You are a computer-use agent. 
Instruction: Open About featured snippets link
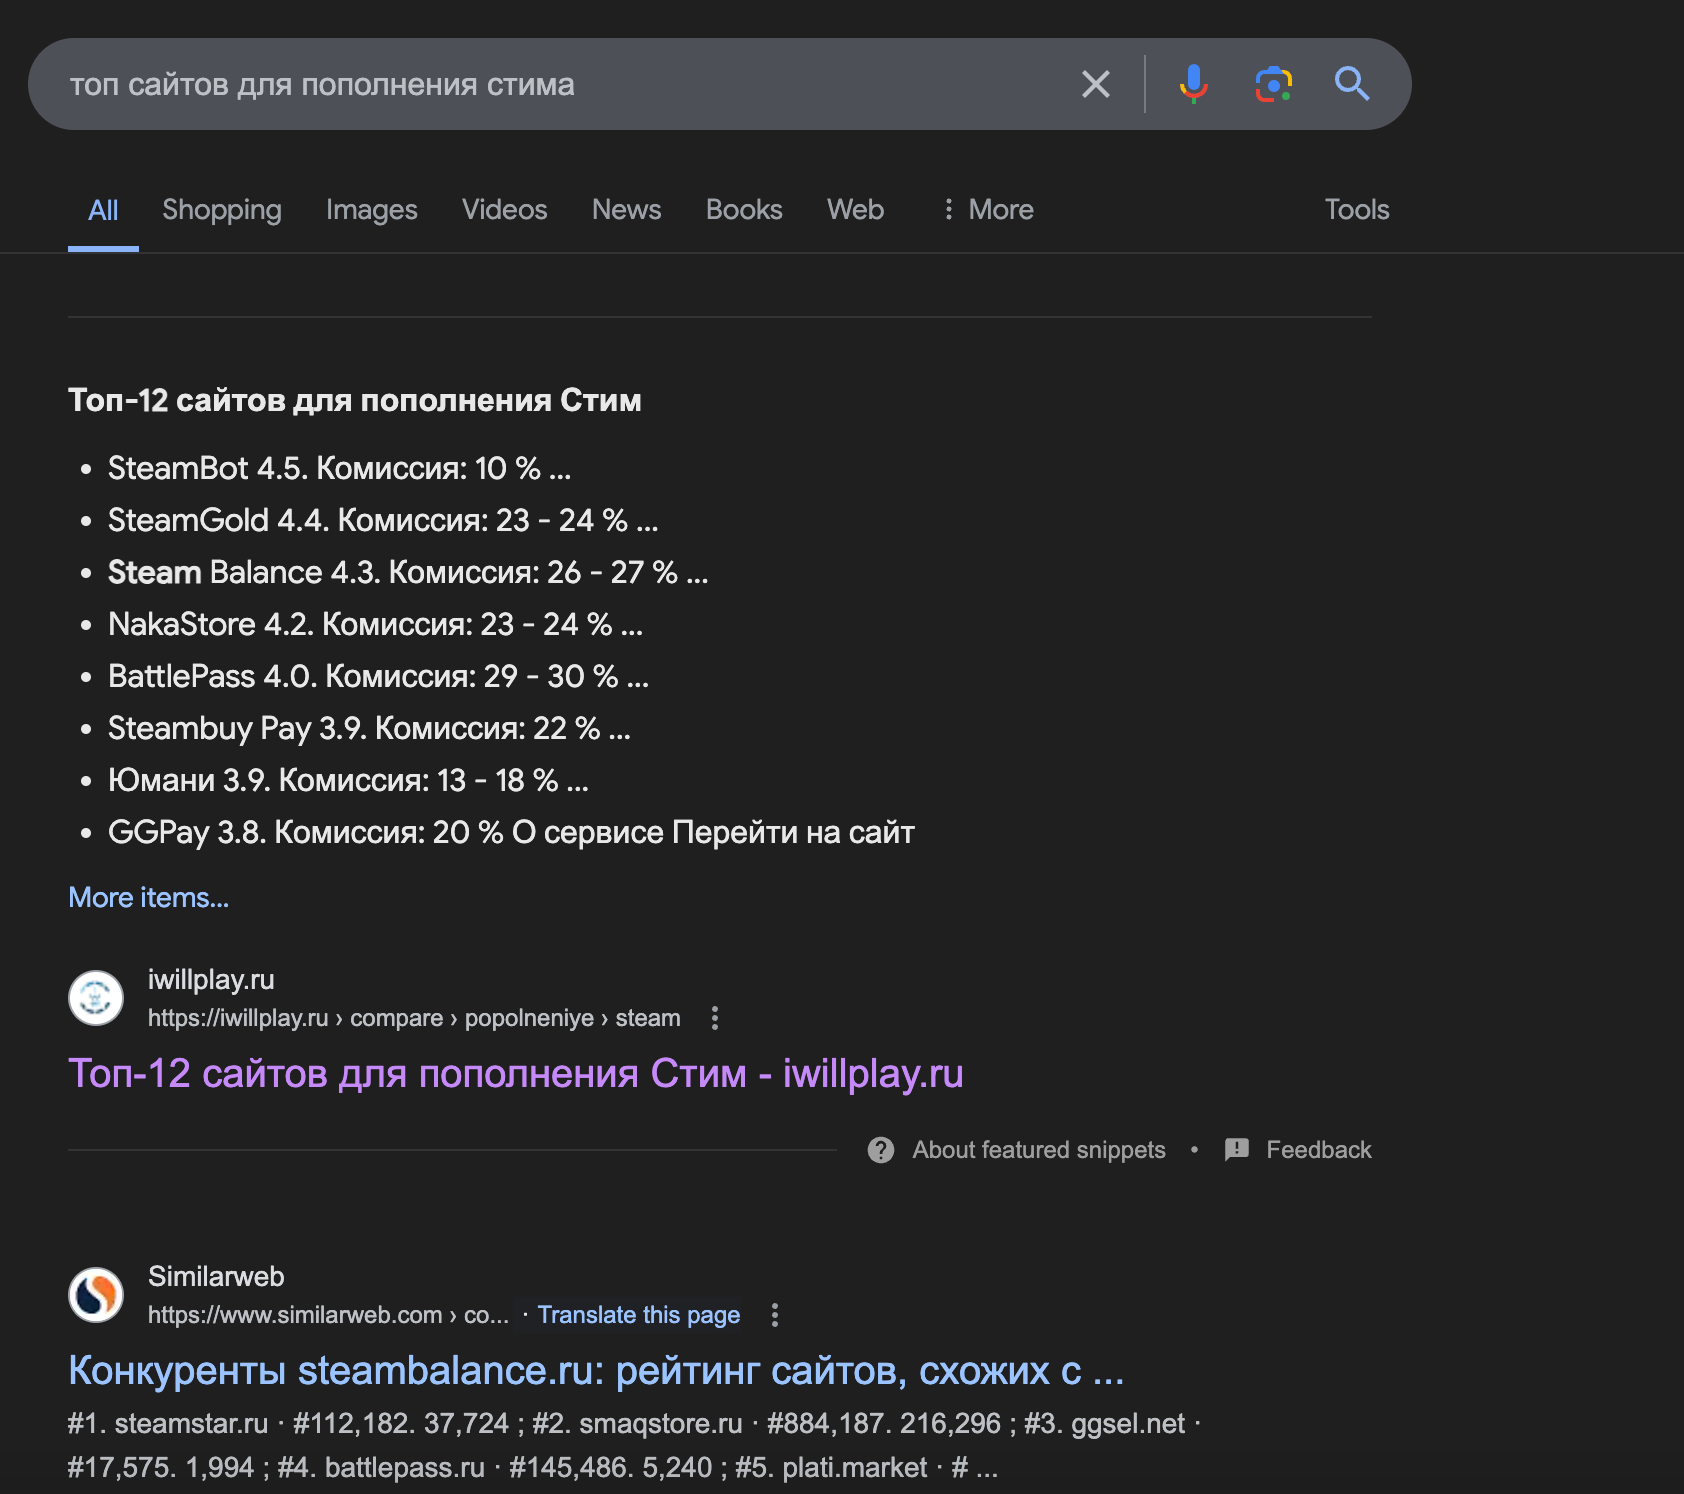[x=1039, y=1150]
